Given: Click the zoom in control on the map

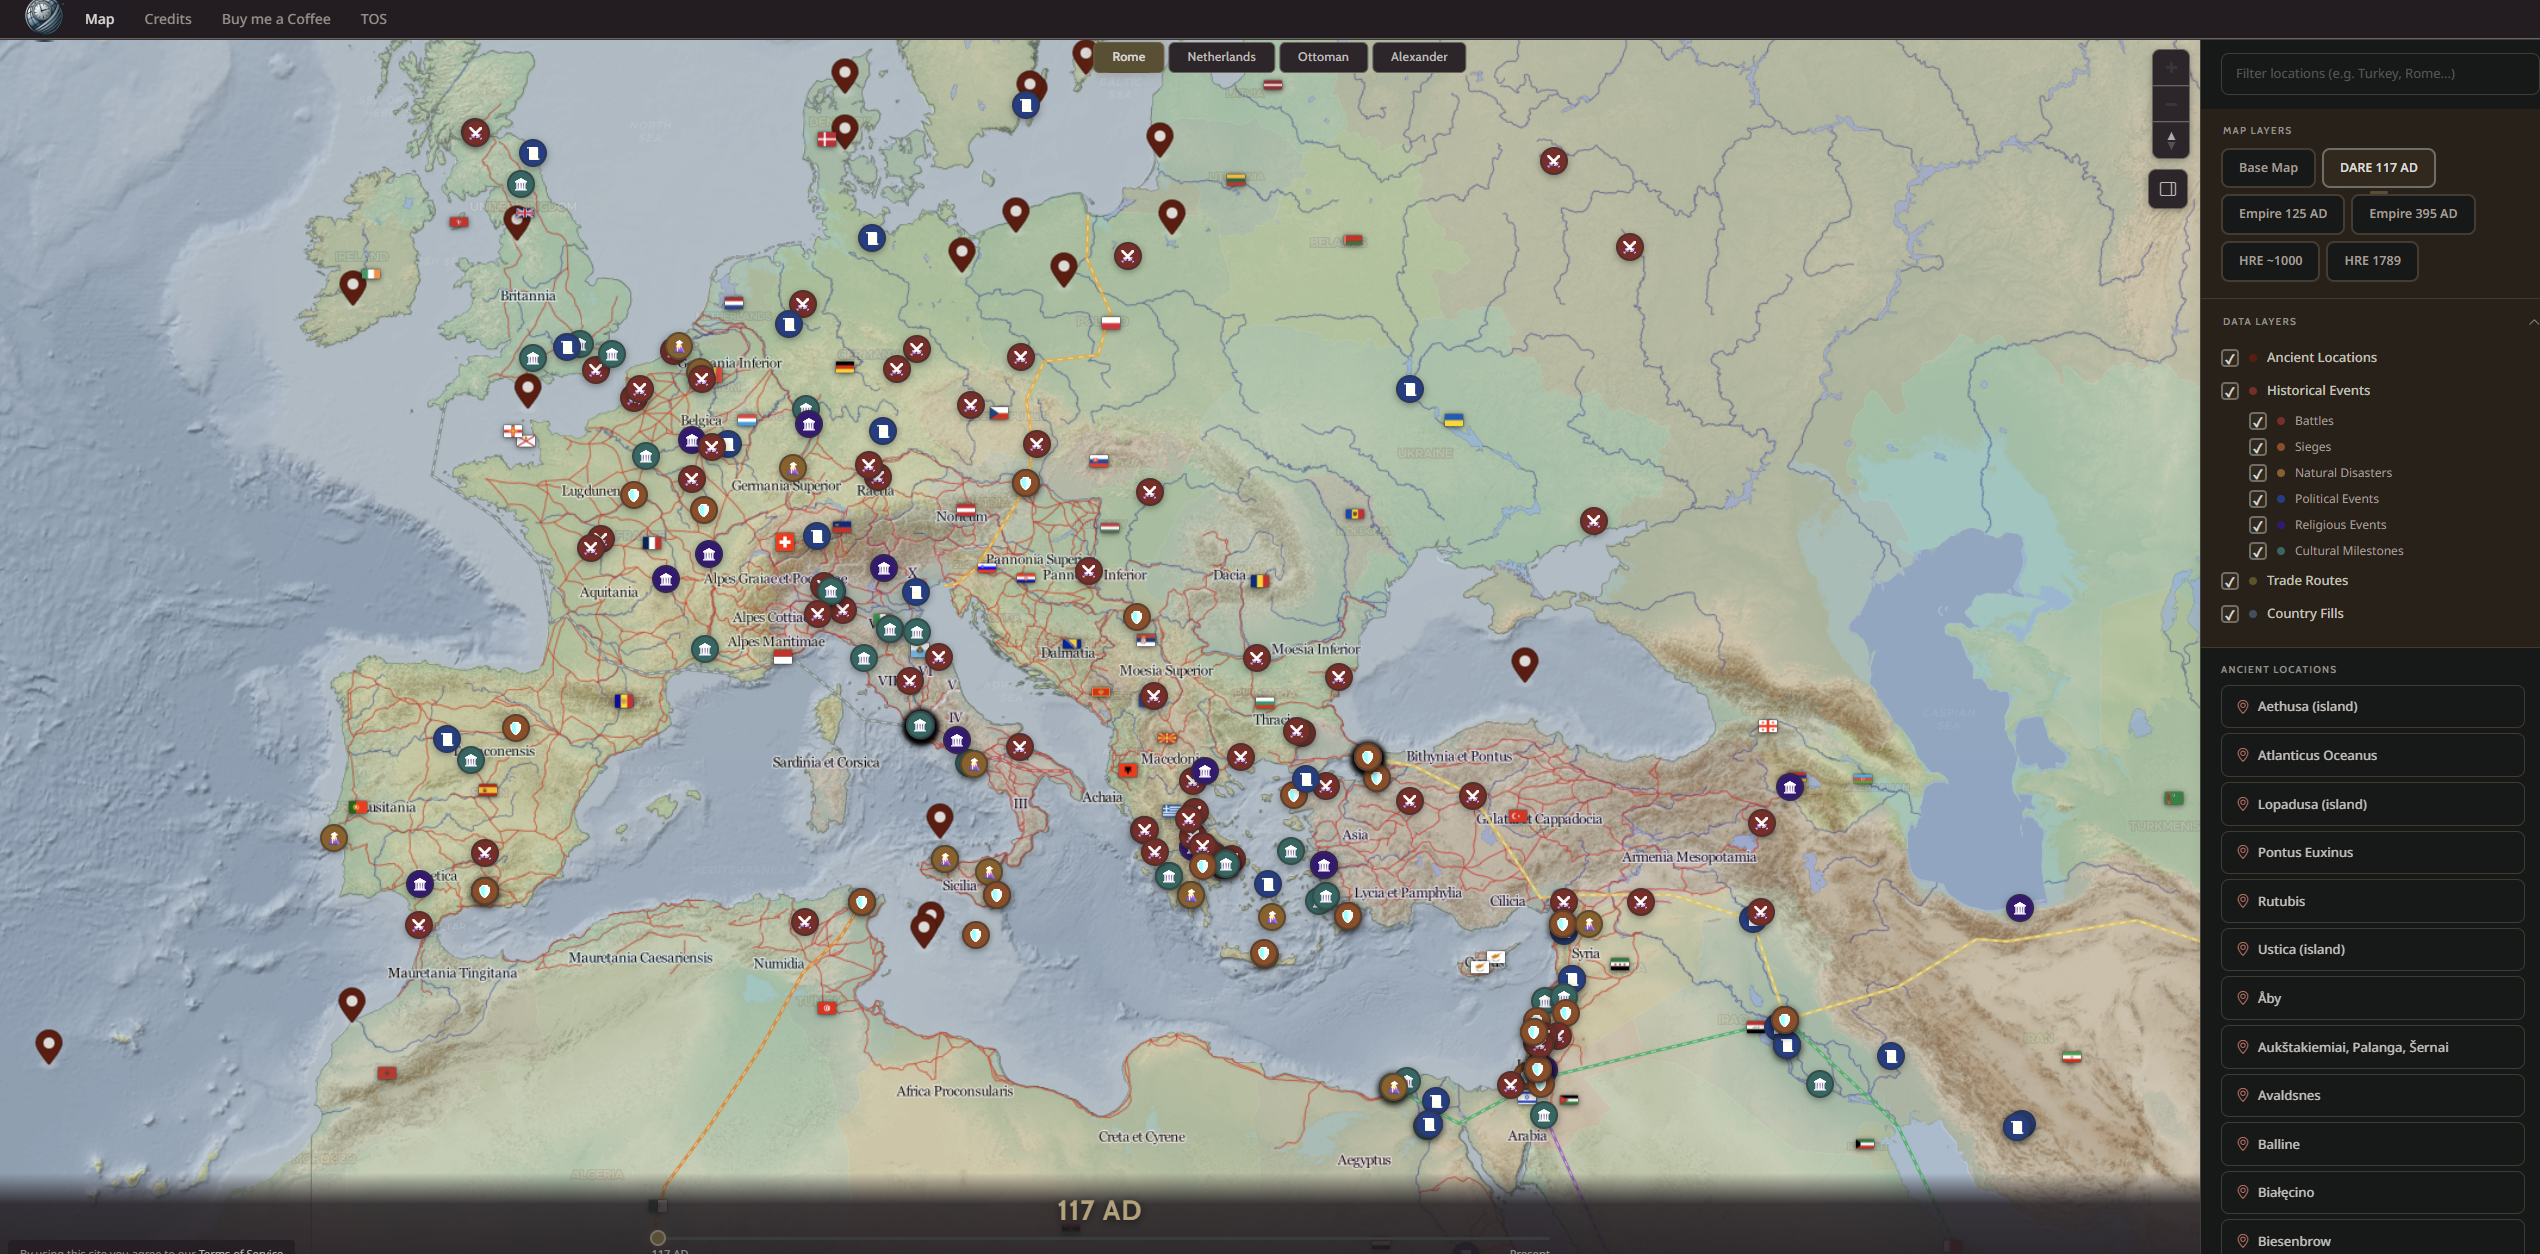Looking at the screenshot, I should point(2171,67).
